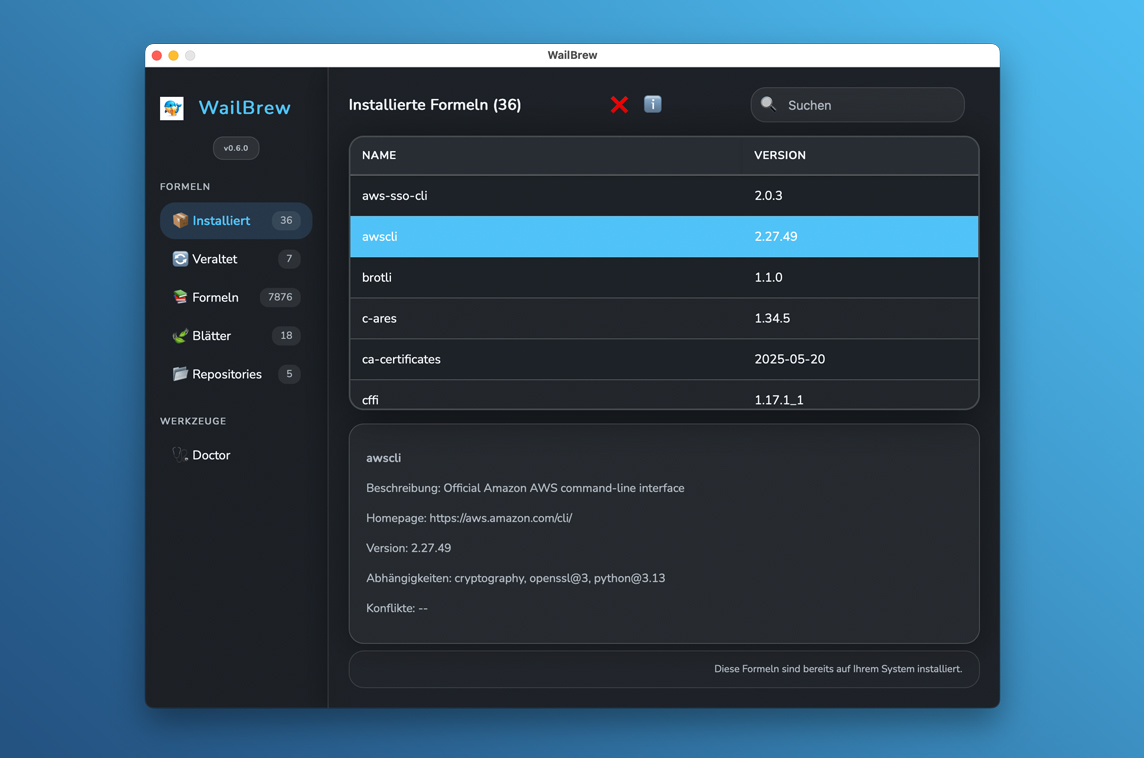Minimize the WailBrew window
Viewport: 1144px width, 758px height.
[x=174, y=55]
